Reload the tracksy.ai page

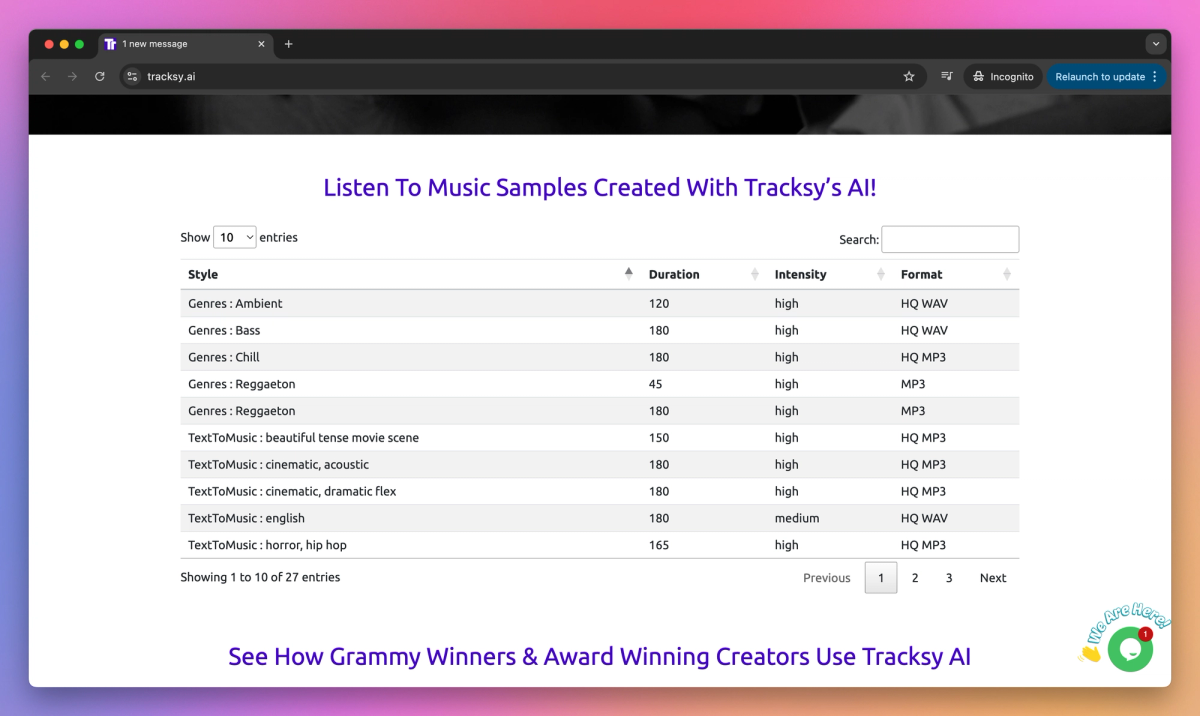point(100,76)
